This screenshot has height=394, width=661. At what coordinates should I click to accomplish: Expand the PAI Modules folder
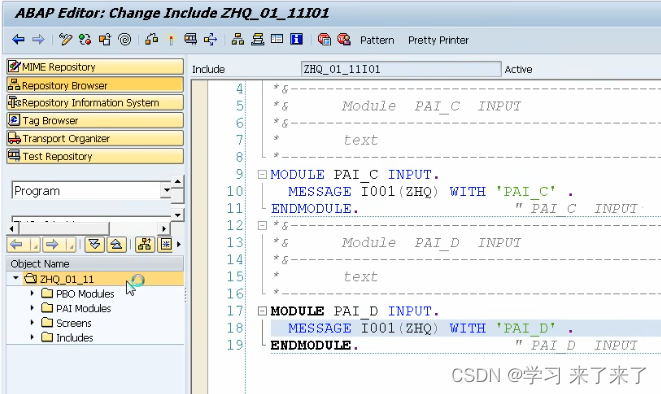tap(32, 308)
